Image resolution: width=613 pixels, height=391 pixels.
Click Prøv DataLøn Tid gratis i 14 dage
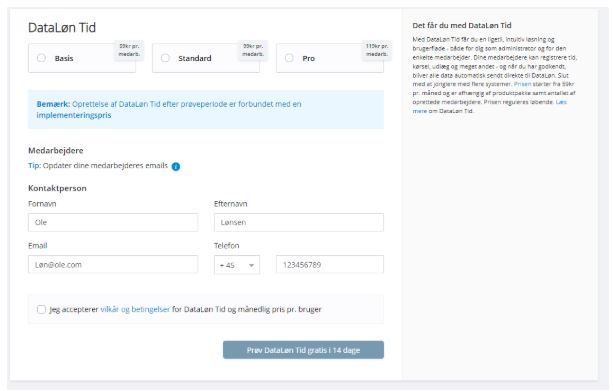(303, 350)
